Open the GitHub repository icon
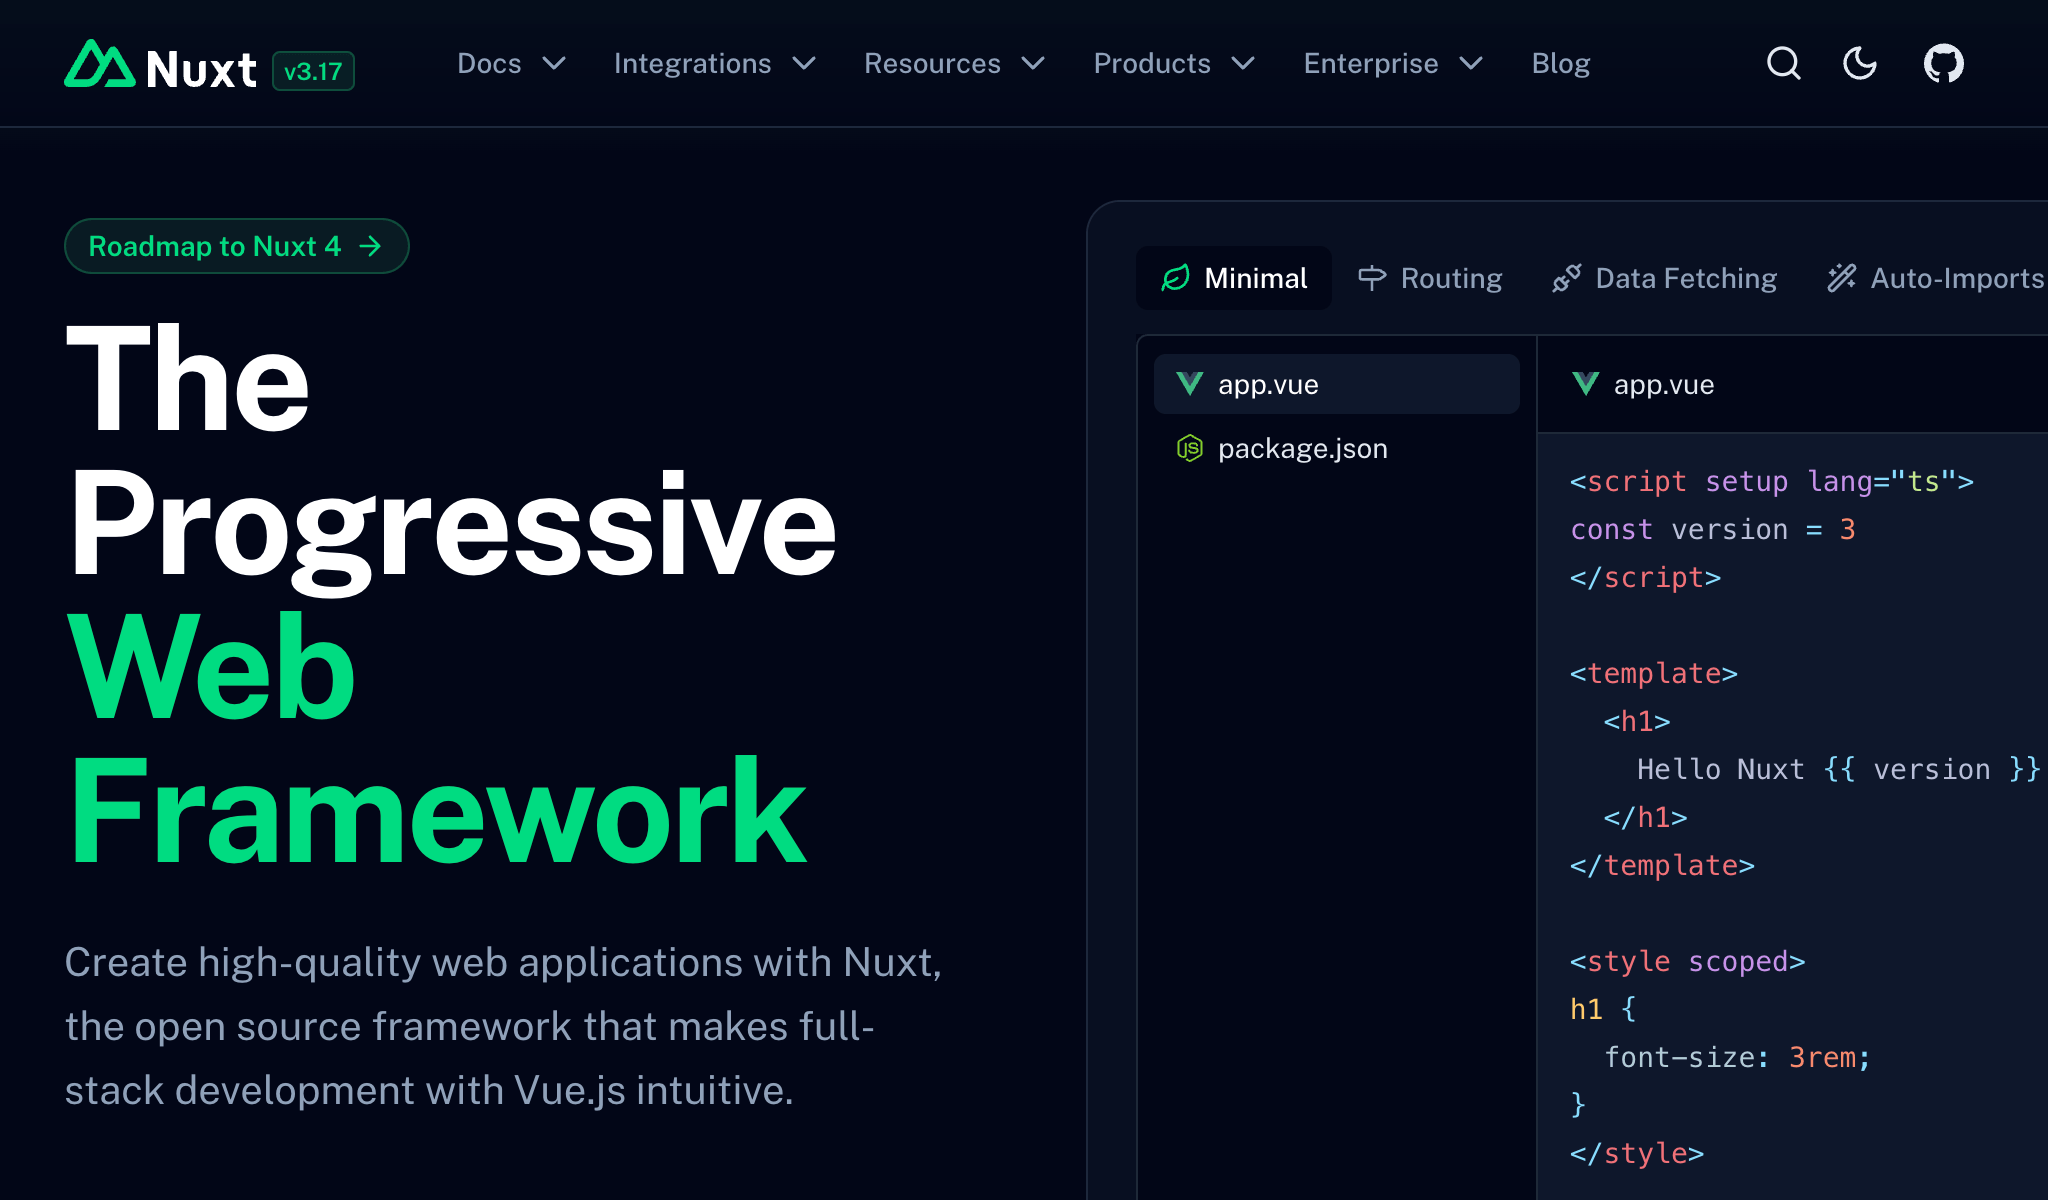The image size is (2048, 1200). (1944, 64)
